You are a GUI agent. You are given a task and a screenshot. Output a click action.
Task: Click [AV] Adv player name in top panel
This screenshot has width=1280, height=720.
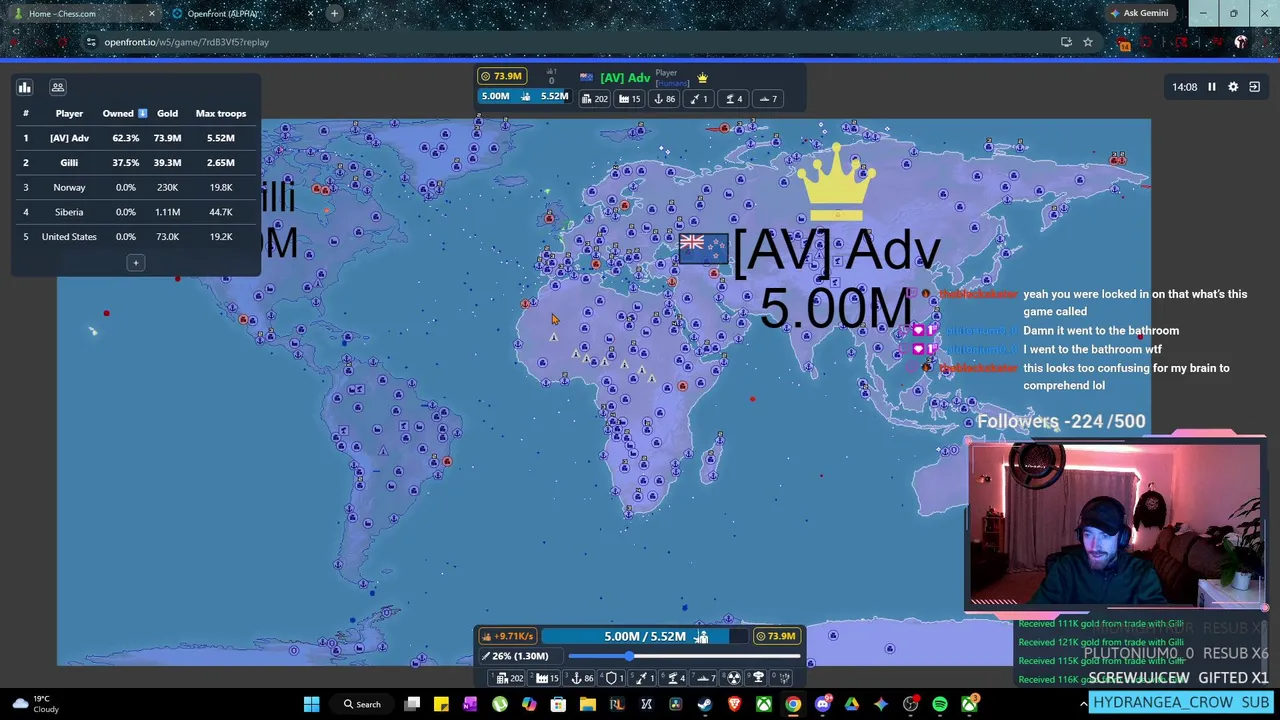pos(625,78)
